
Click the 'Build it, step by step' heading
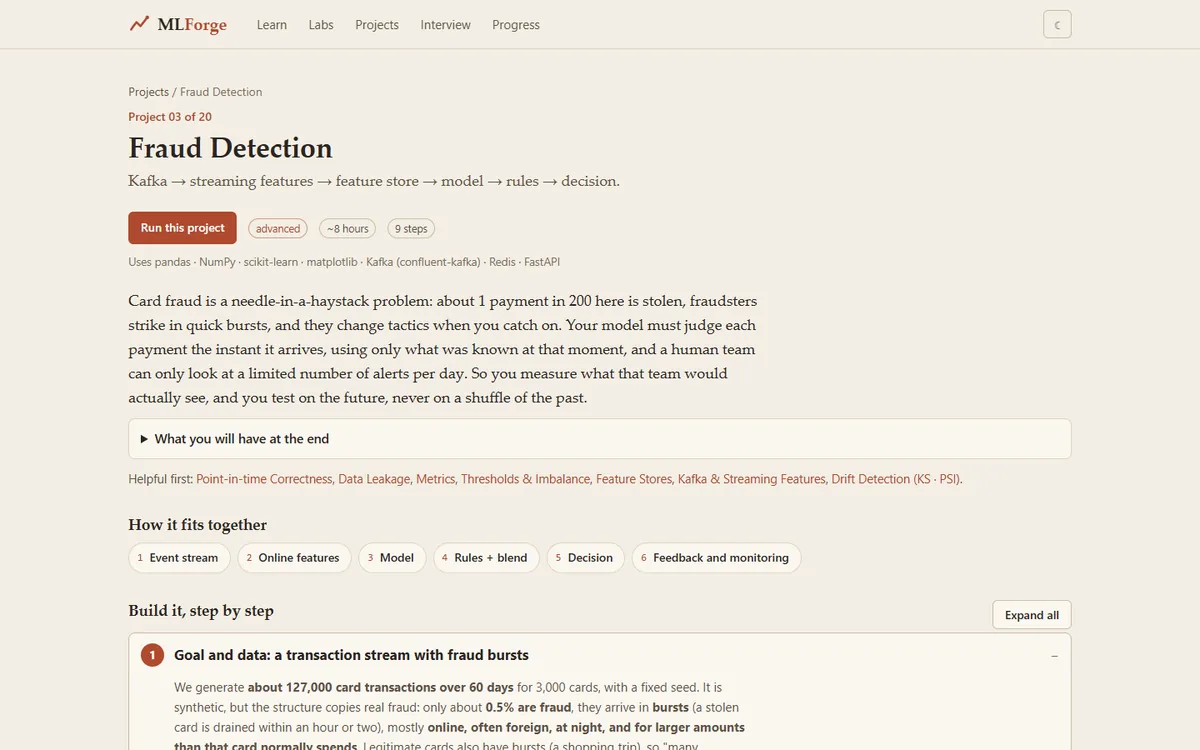tap(201, 611)
